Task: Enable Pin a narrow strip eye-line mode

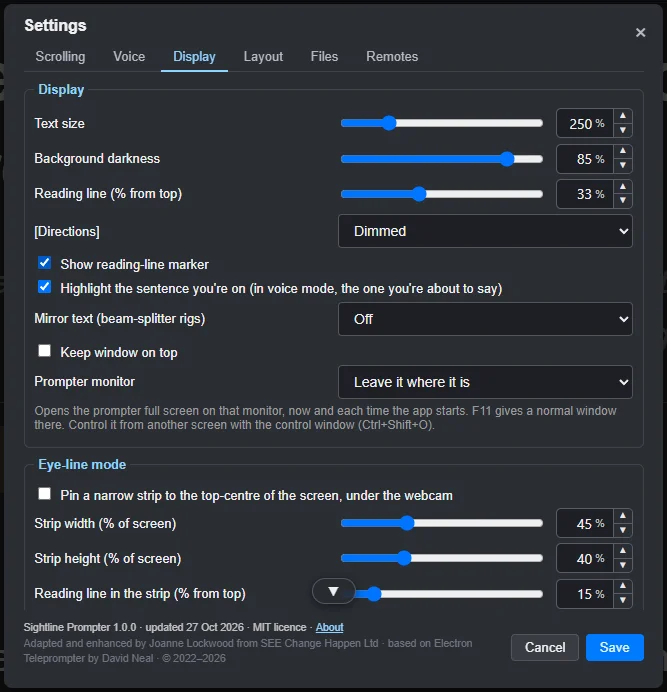Action: click(x=45, y=494)
